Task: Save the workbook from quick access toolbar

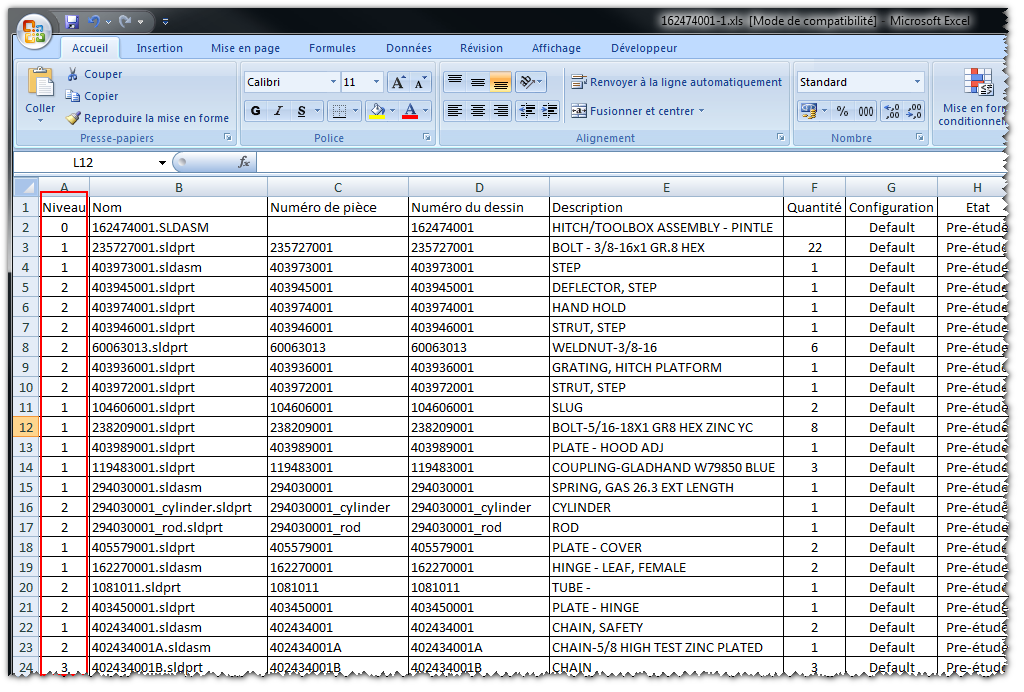Action: (72, 21)
